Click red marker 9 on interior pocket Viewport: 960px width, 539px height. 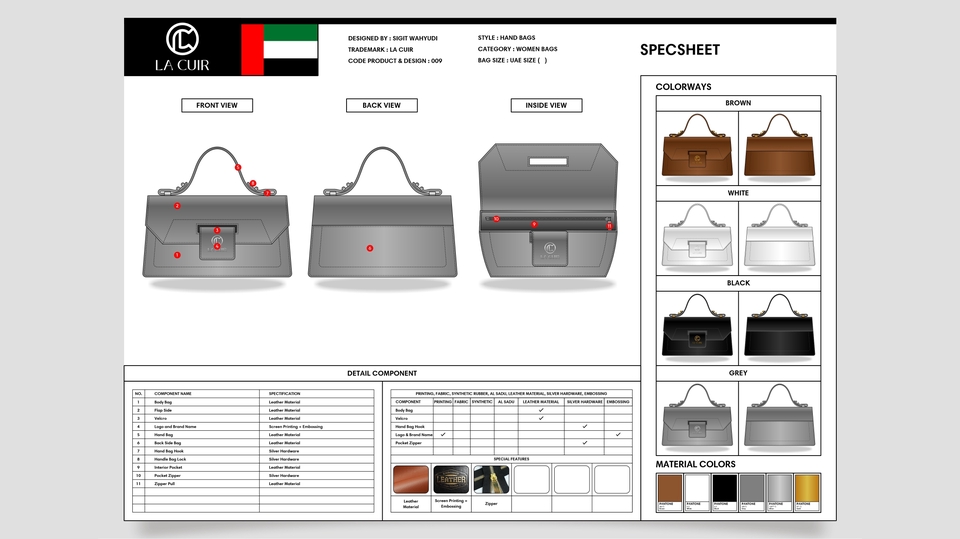534,224
